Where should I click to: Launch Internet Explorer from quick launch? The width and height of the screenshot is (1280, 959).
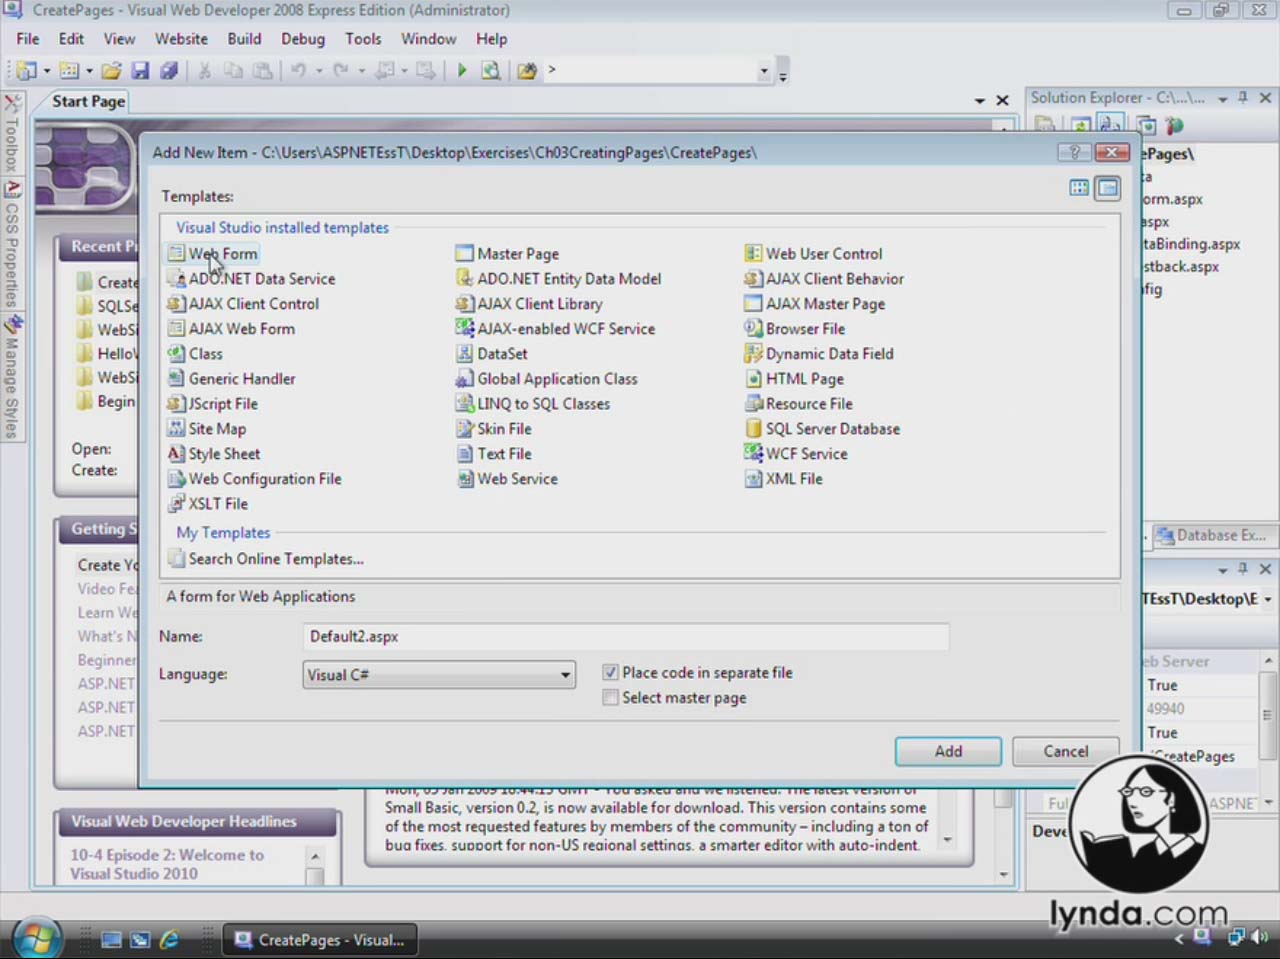tap(169, 939)
